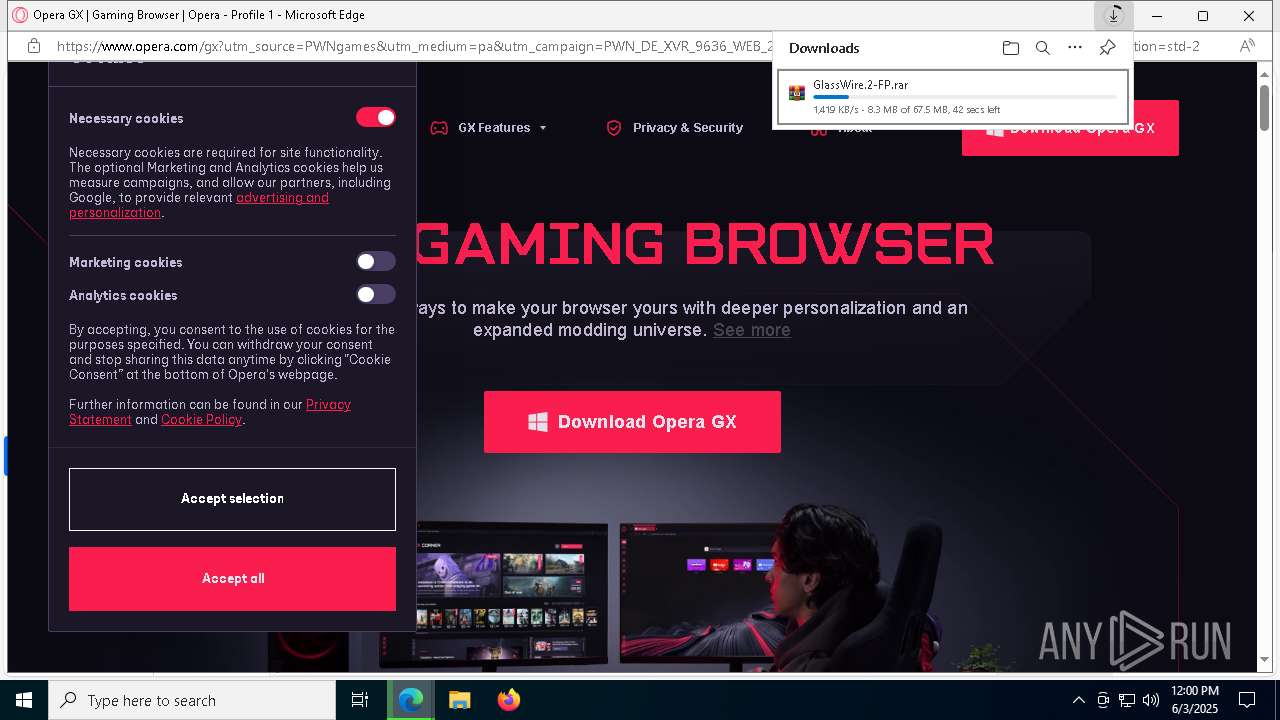1280x720 pixels.
Task: Open the Cookie Policy link
Action: [201, 420]
